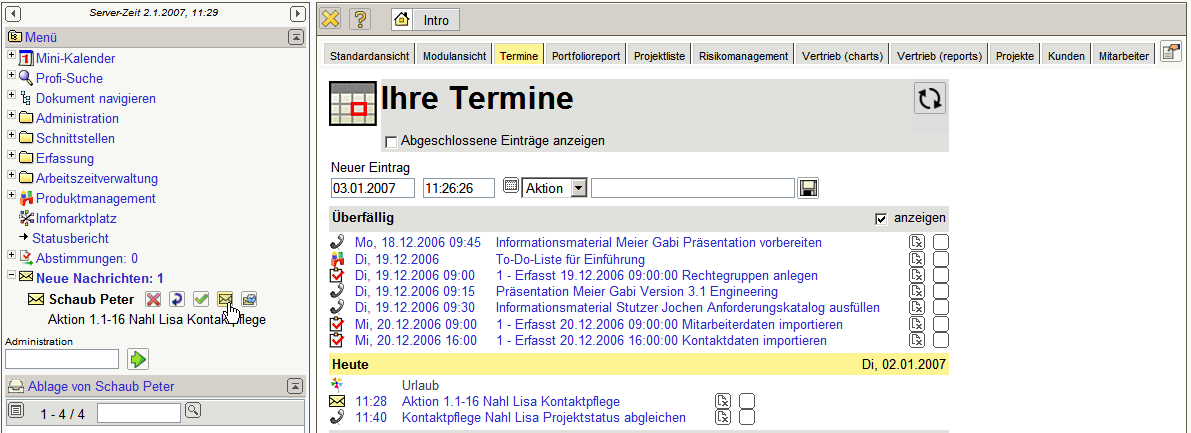Click the green arrow go button
Image resolution: width=1191 pixels, height=433 pixels.
coord(137,358)
